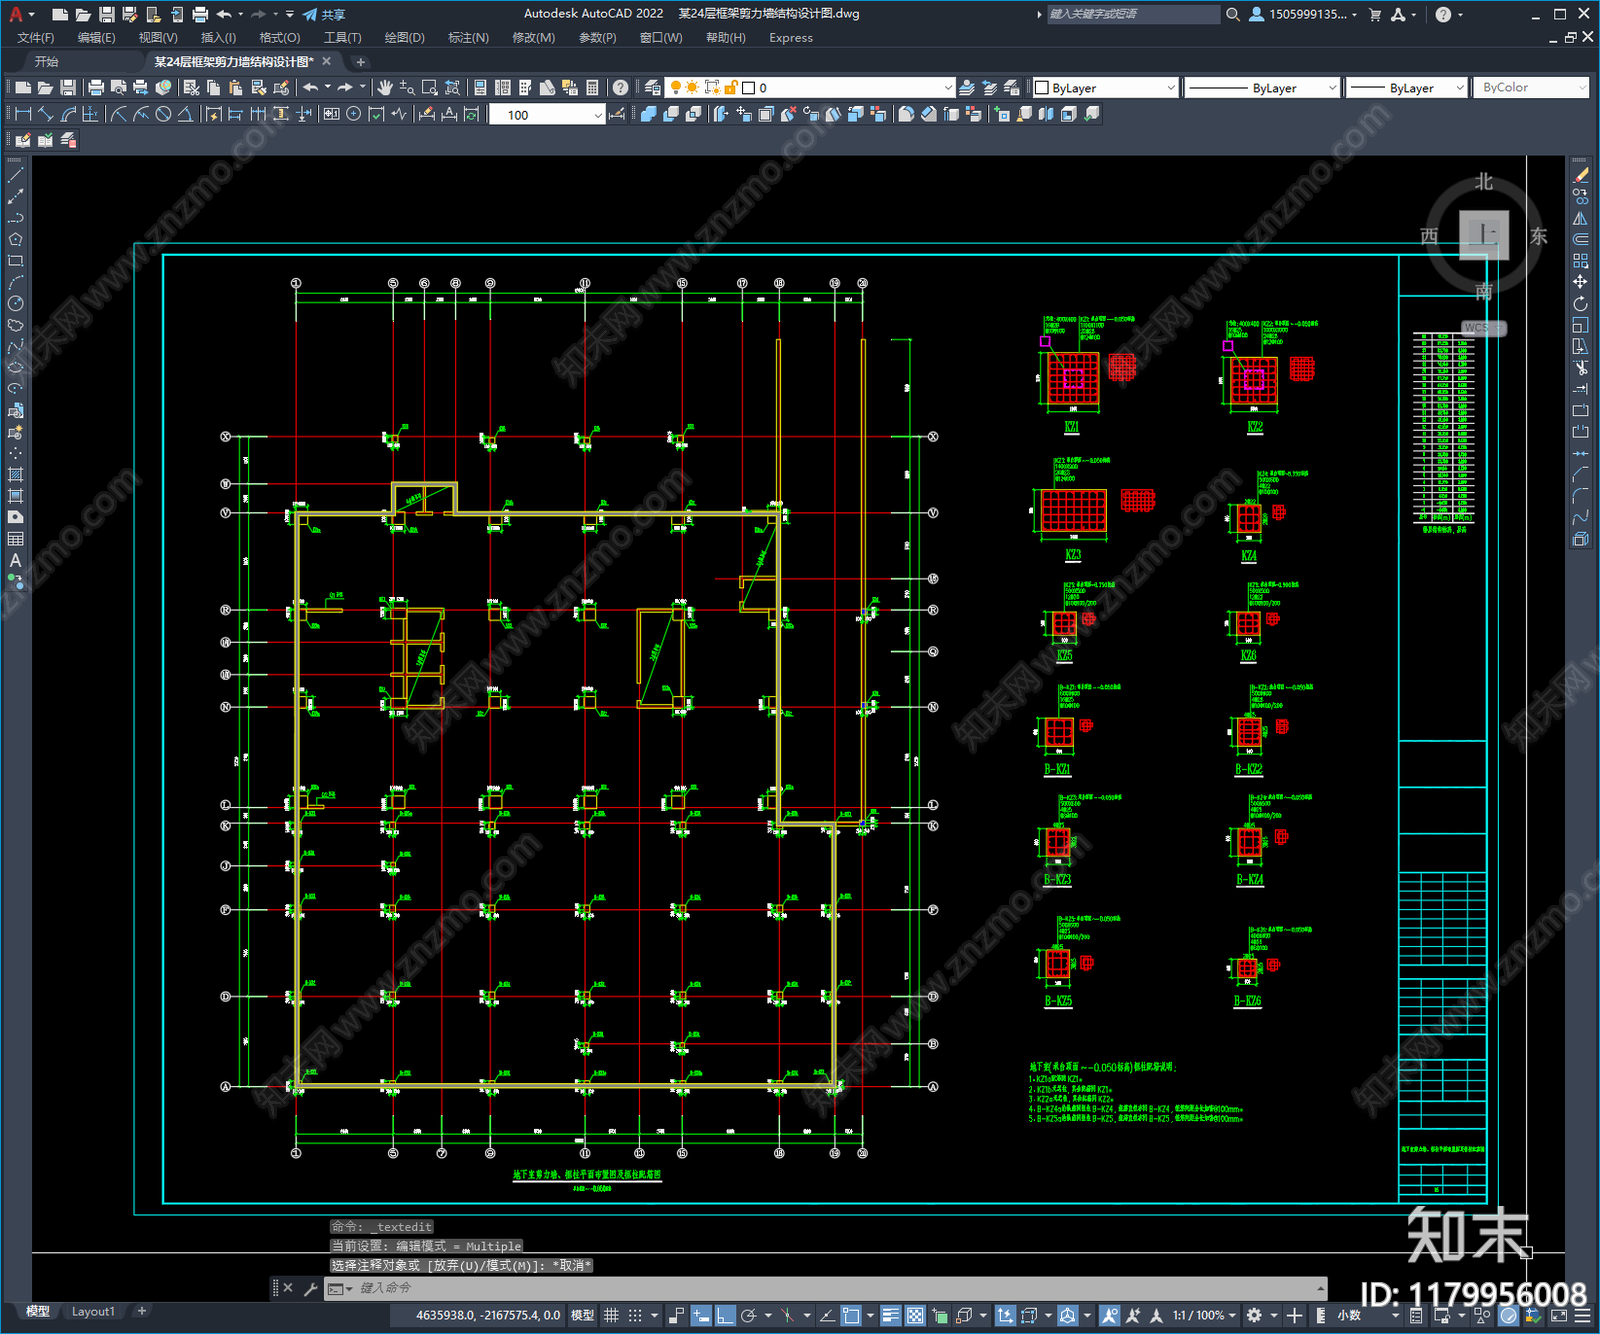Toggle transparency display in status bar
This screenshot has height=1334, width=1600.
(915, 1315)
